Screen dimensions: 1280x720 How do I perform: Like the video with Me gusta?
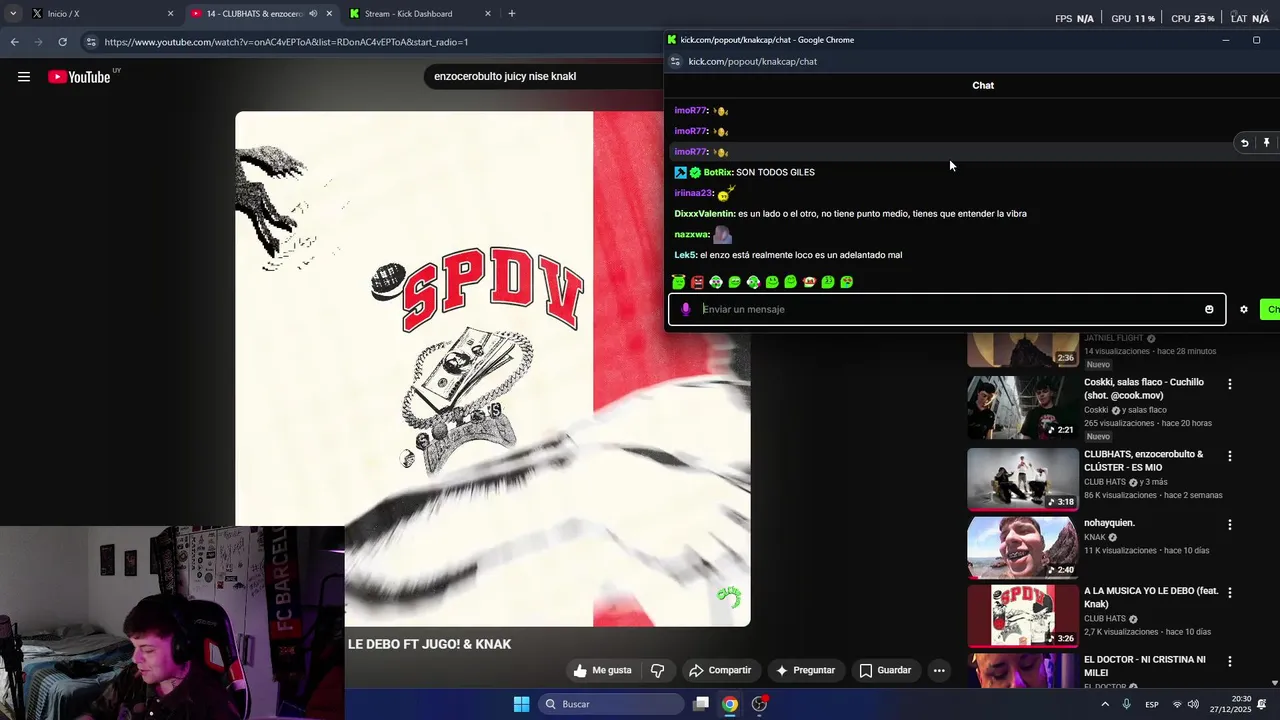603,670
